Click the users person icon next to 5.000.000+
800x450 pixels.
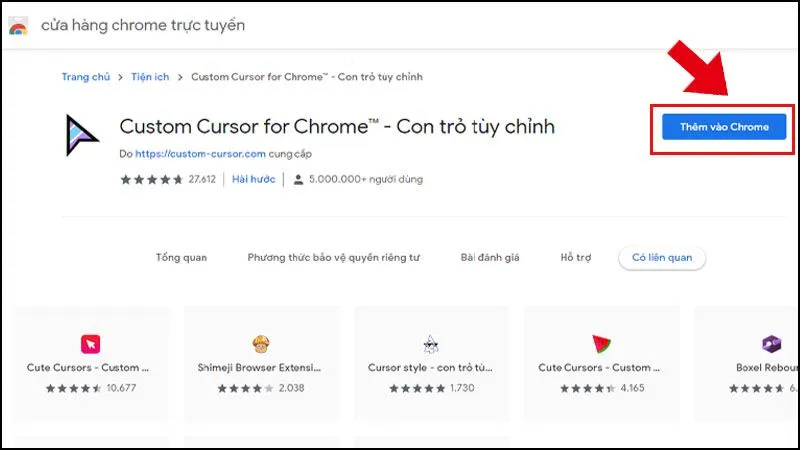298,180
